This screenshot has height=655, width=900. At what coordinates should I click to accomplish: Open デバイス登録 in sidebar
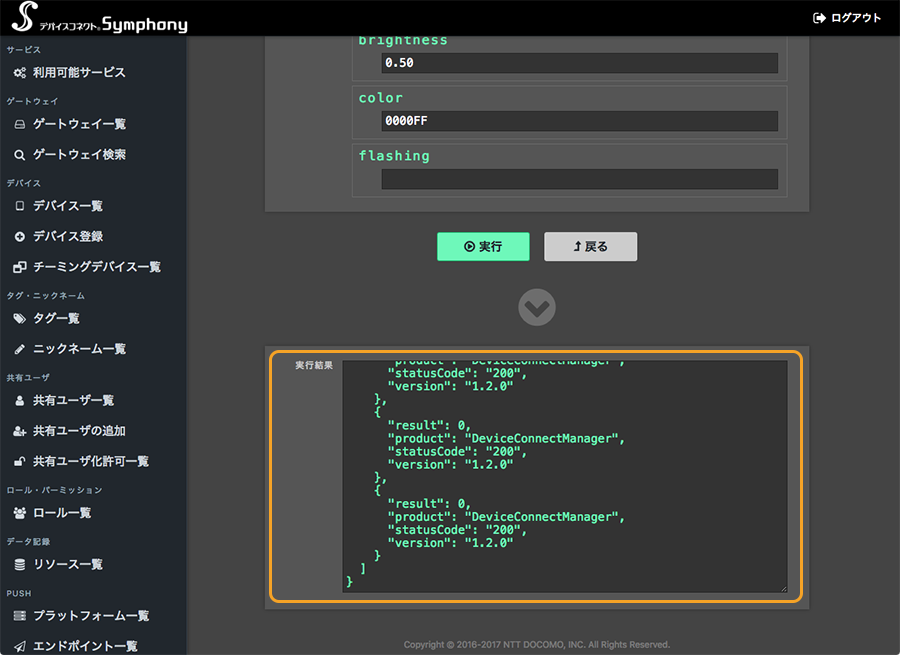click(x=68, y=236)
